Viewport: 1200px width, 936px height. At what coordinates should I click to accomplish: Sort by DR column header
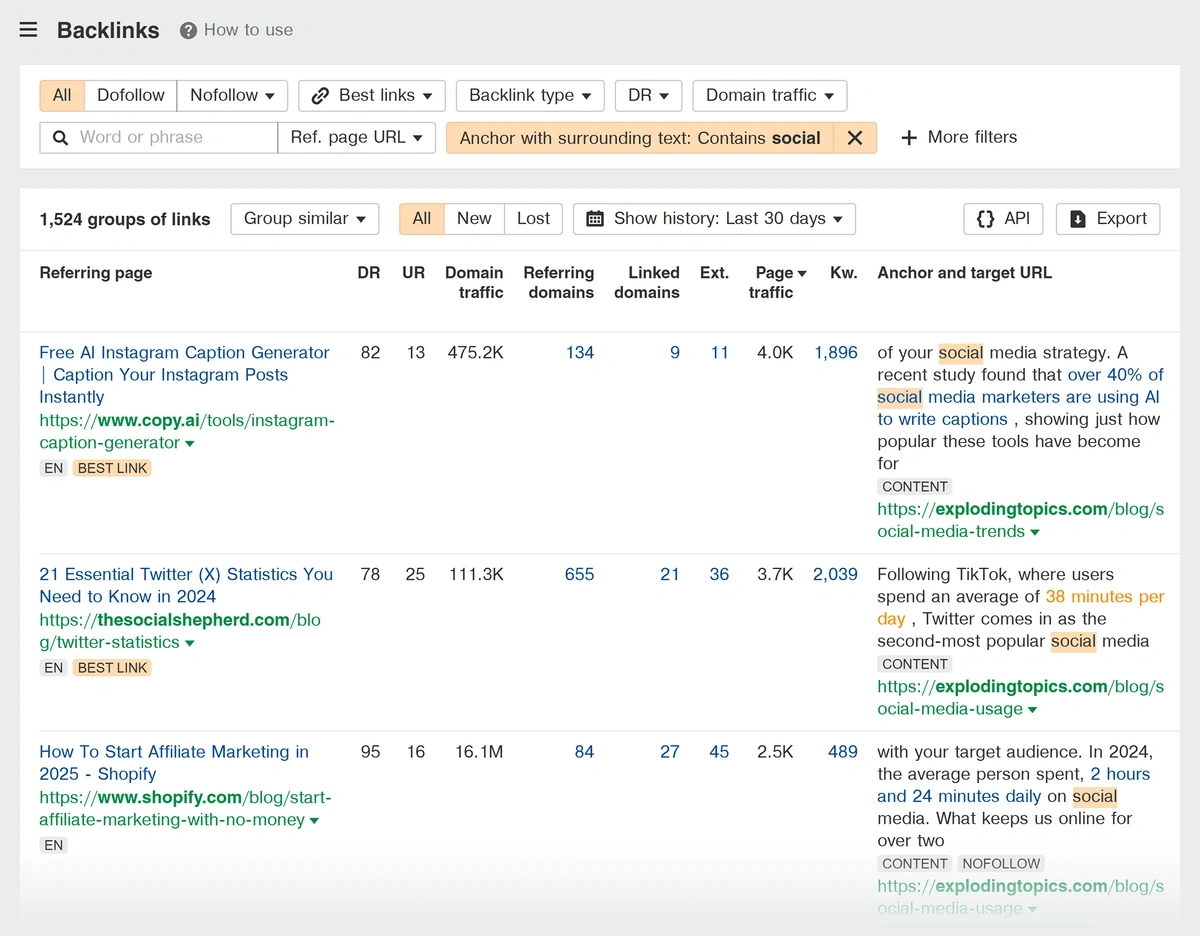click(x=369, y=273)
